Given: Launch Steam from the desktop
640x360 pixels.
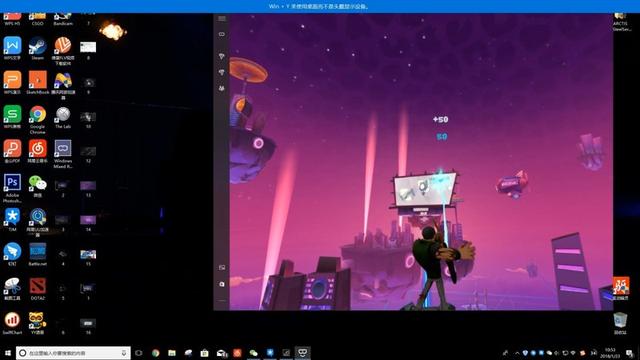Looking at the screenshot, I should (38, 49).
